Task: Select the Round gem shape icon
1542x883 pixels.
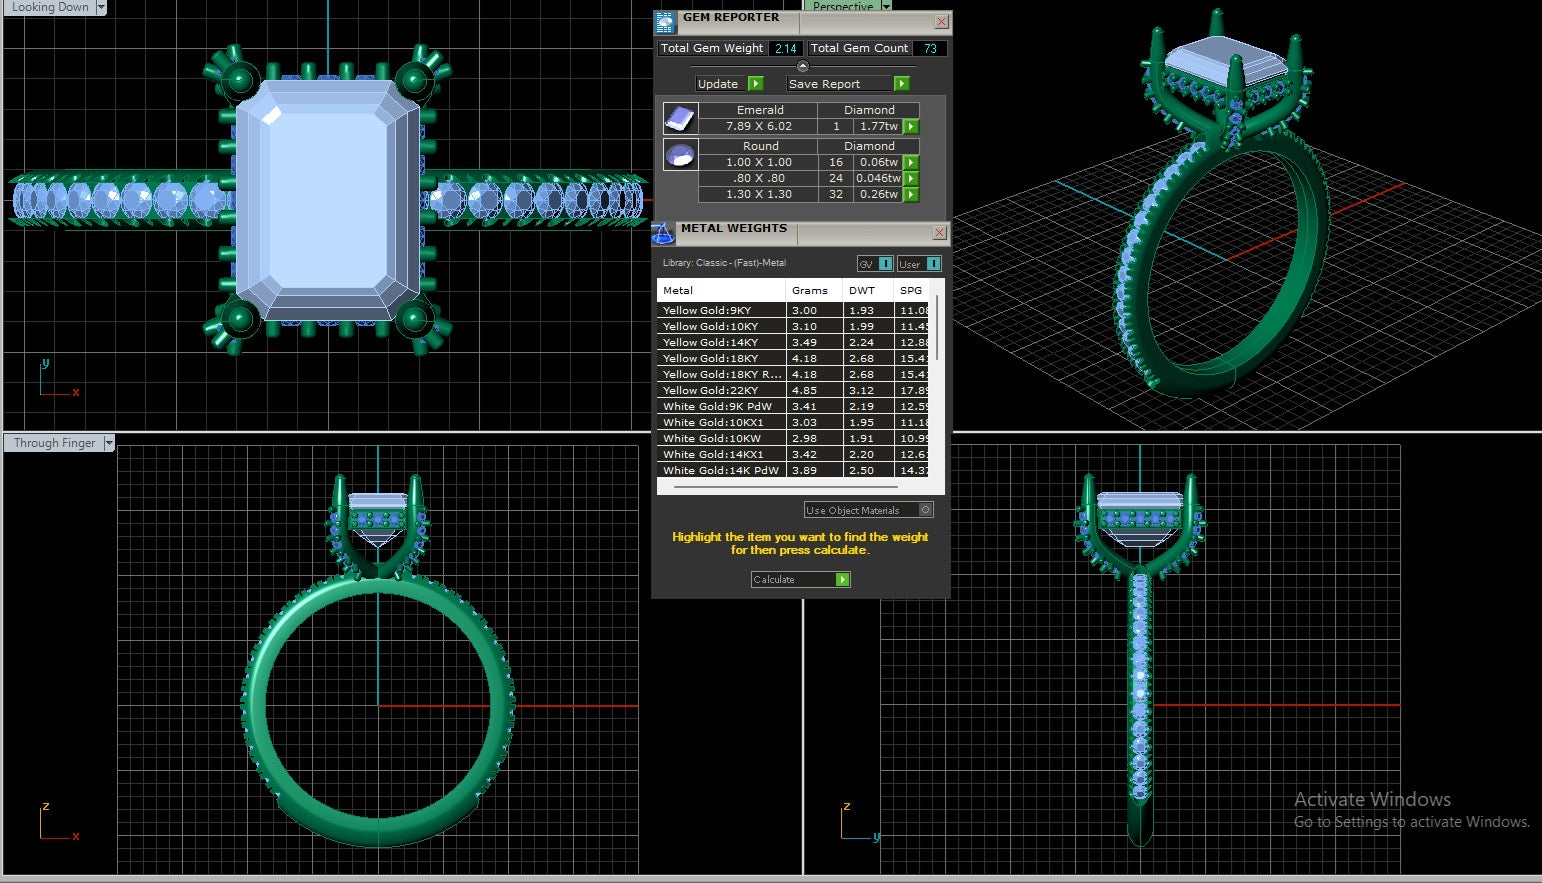Action: pyautogui.click(x=680, y=155)
